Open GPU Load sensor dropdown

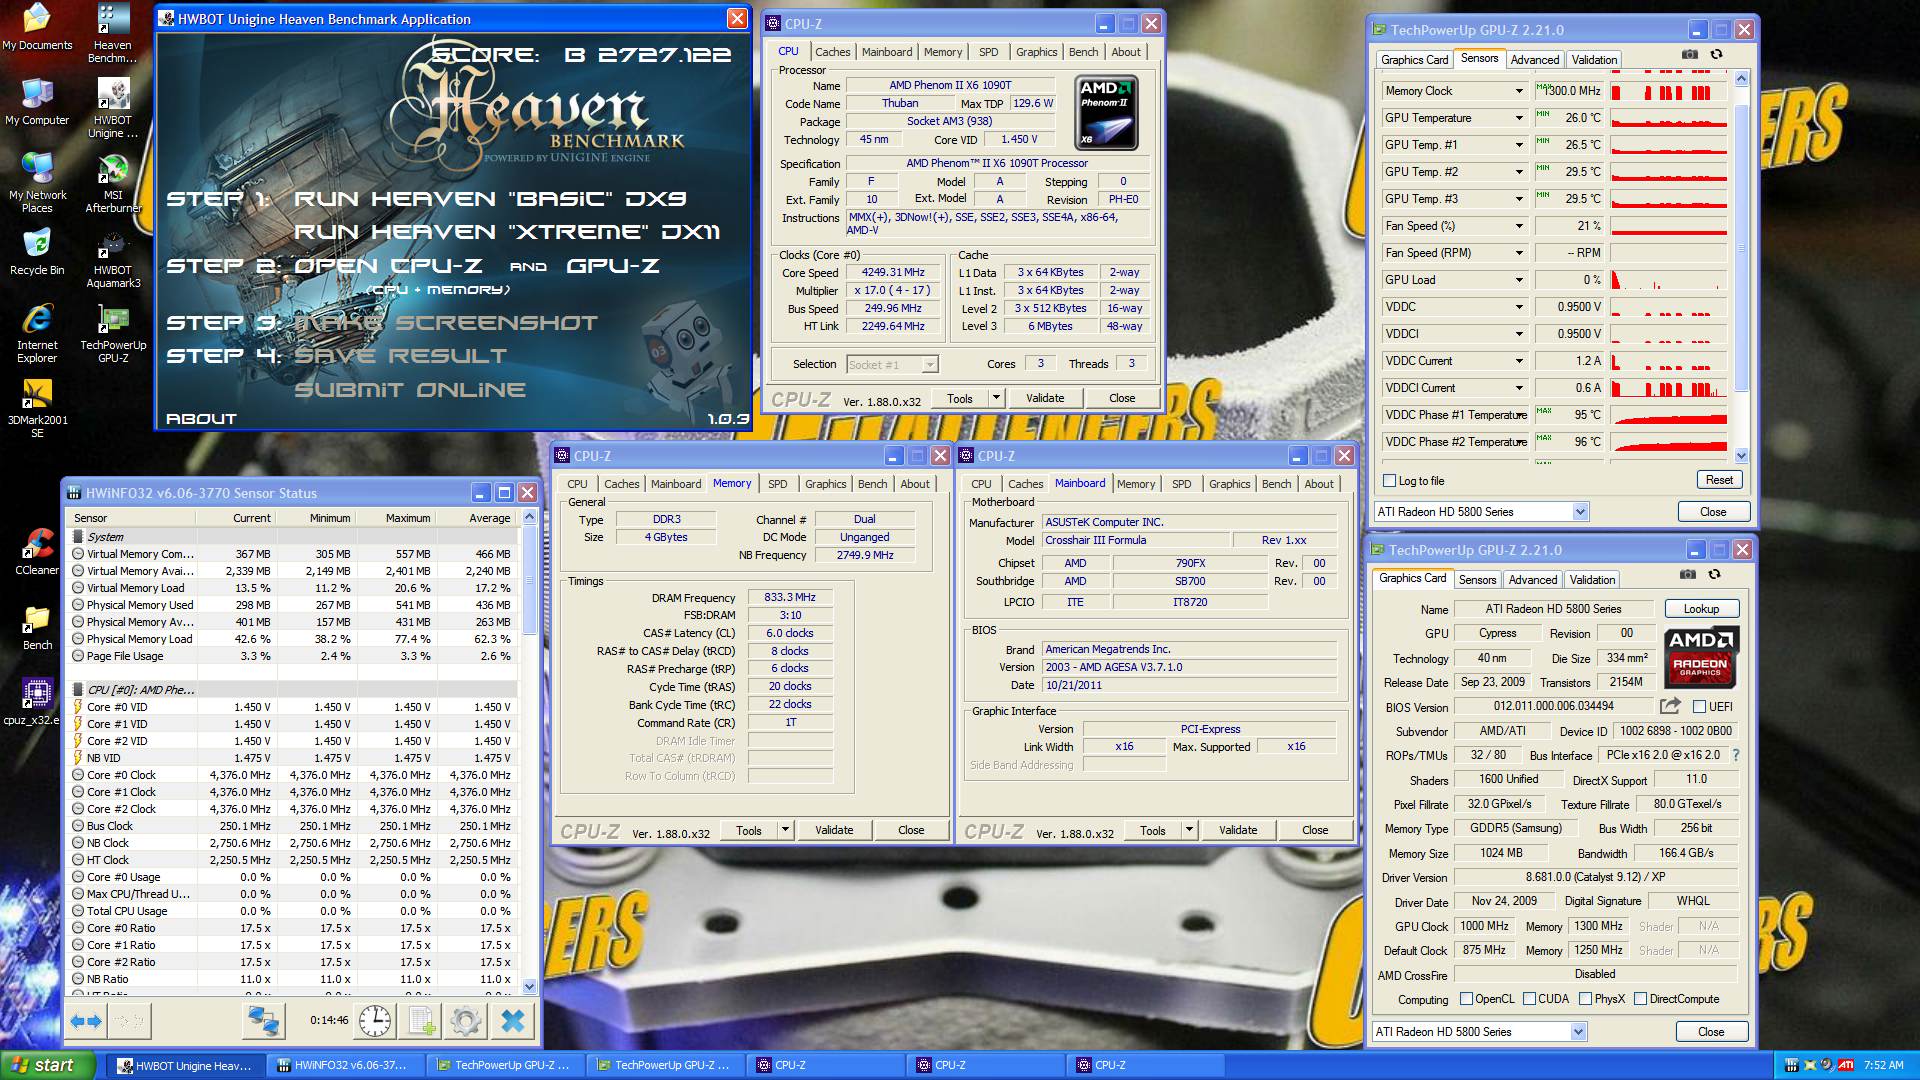[x=1519, y=280]
